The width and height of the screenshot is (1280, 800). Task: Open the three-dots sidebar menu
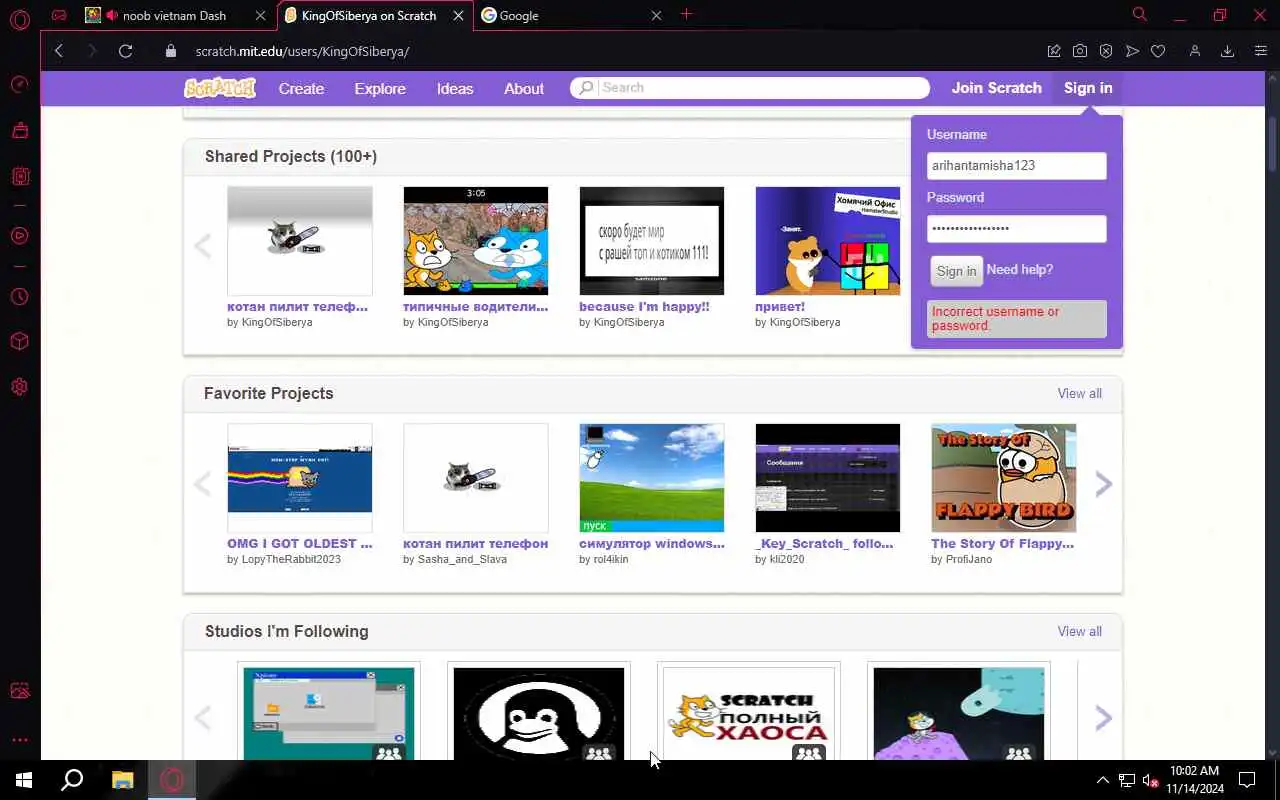click(19, 740)
